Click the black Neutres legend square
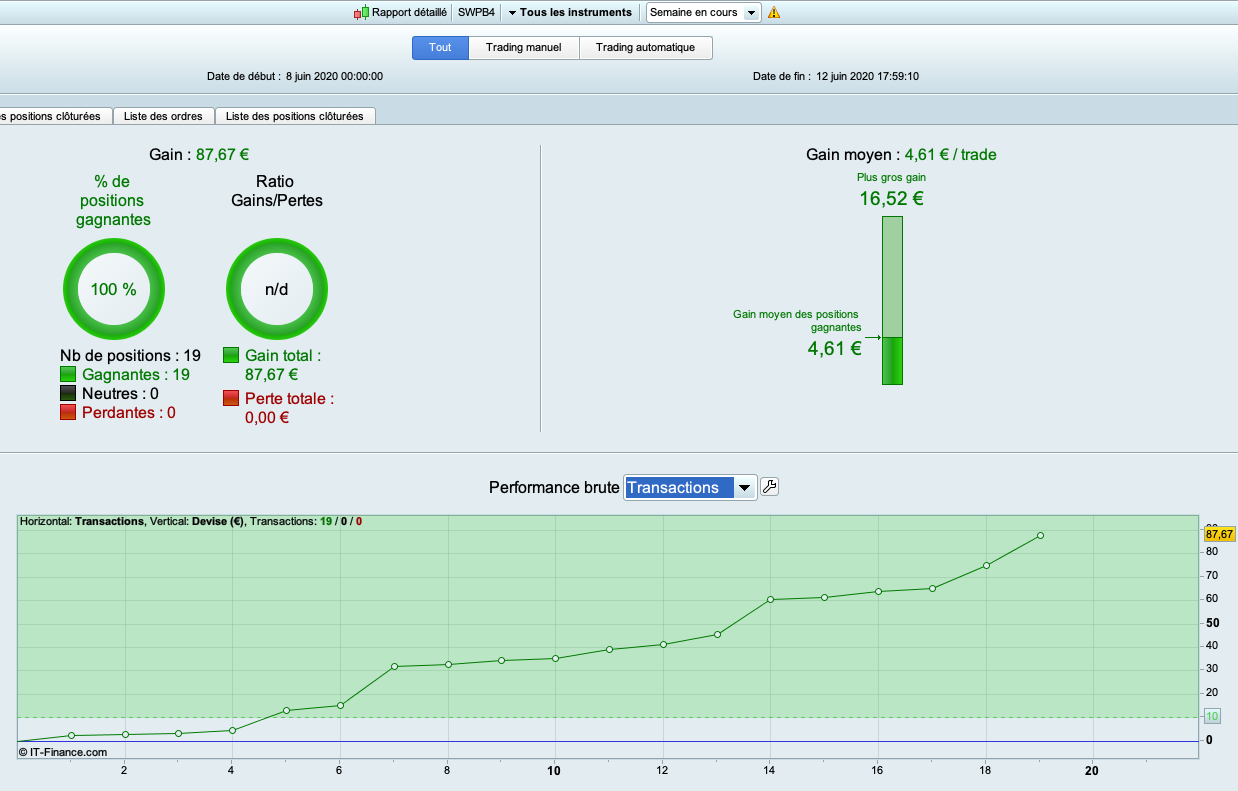1238x791 pixels. pyautogui.click(x=68, y=393)
